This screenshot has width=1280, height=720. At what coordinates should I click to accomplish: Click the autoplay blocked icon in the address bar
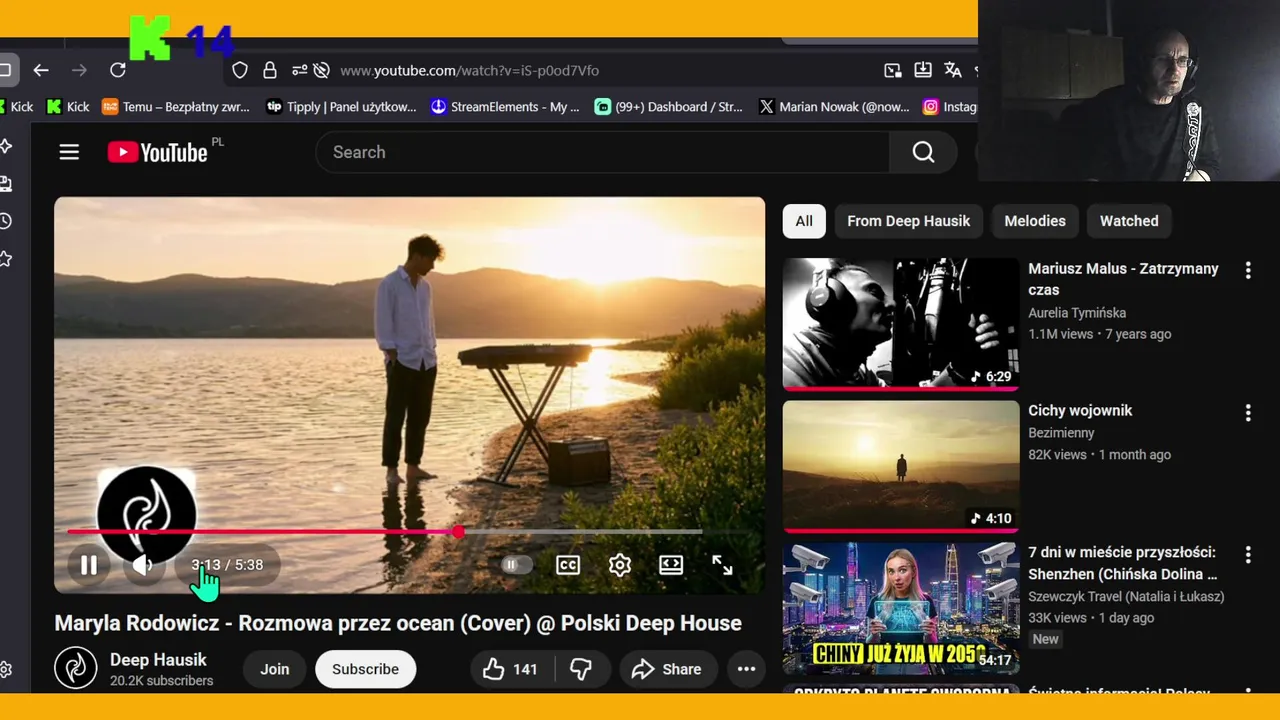(321, 70)
